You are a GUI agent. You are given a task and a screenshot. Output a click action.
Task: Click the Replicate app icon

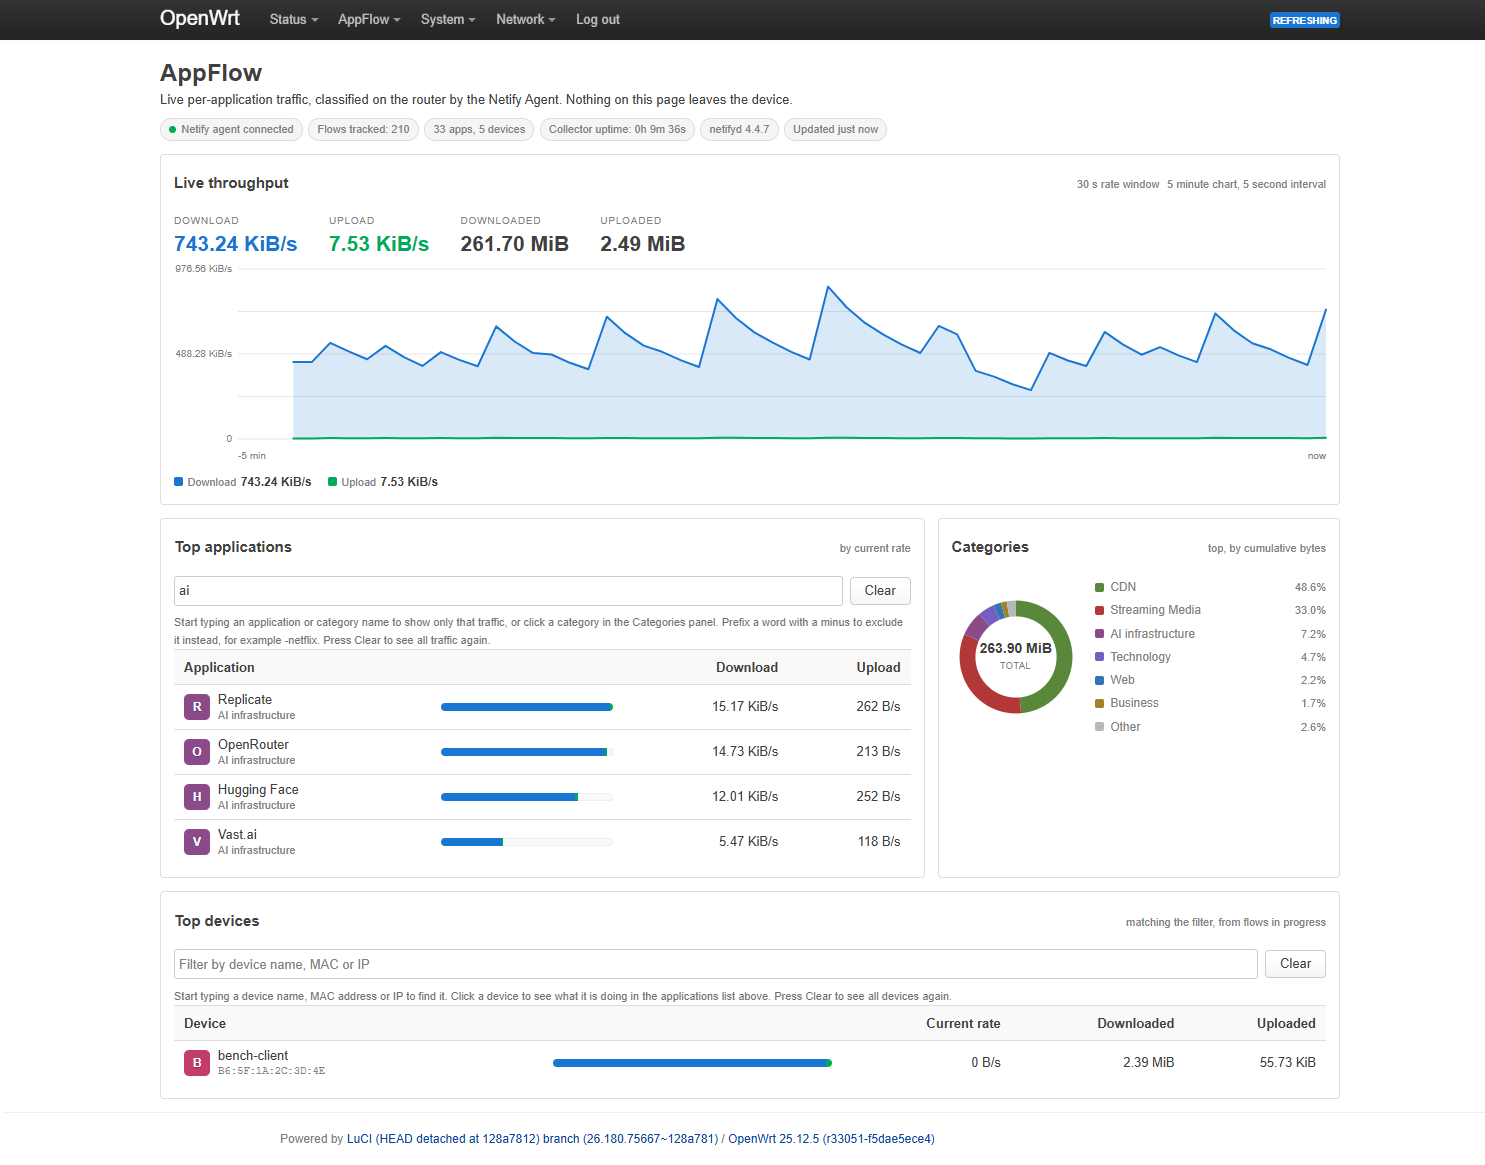[x=197, y=707]
